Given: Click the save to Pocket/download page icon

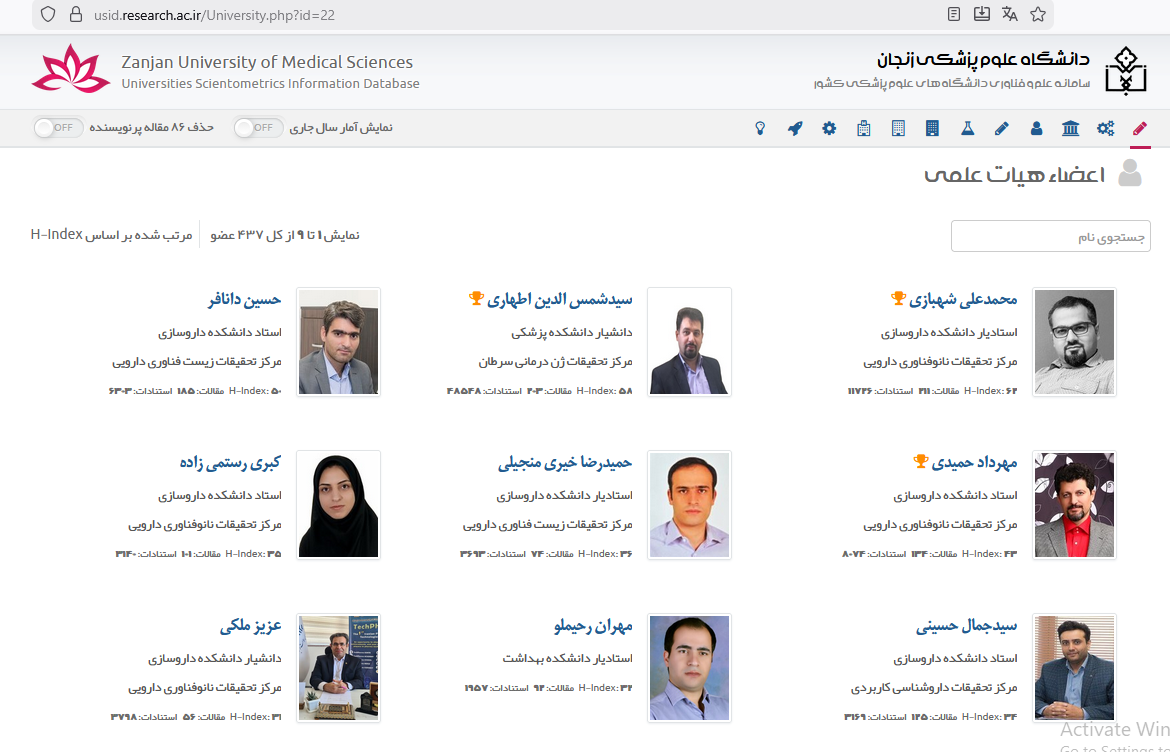Looking at the screenshot, I should click(x=982, y=14).
